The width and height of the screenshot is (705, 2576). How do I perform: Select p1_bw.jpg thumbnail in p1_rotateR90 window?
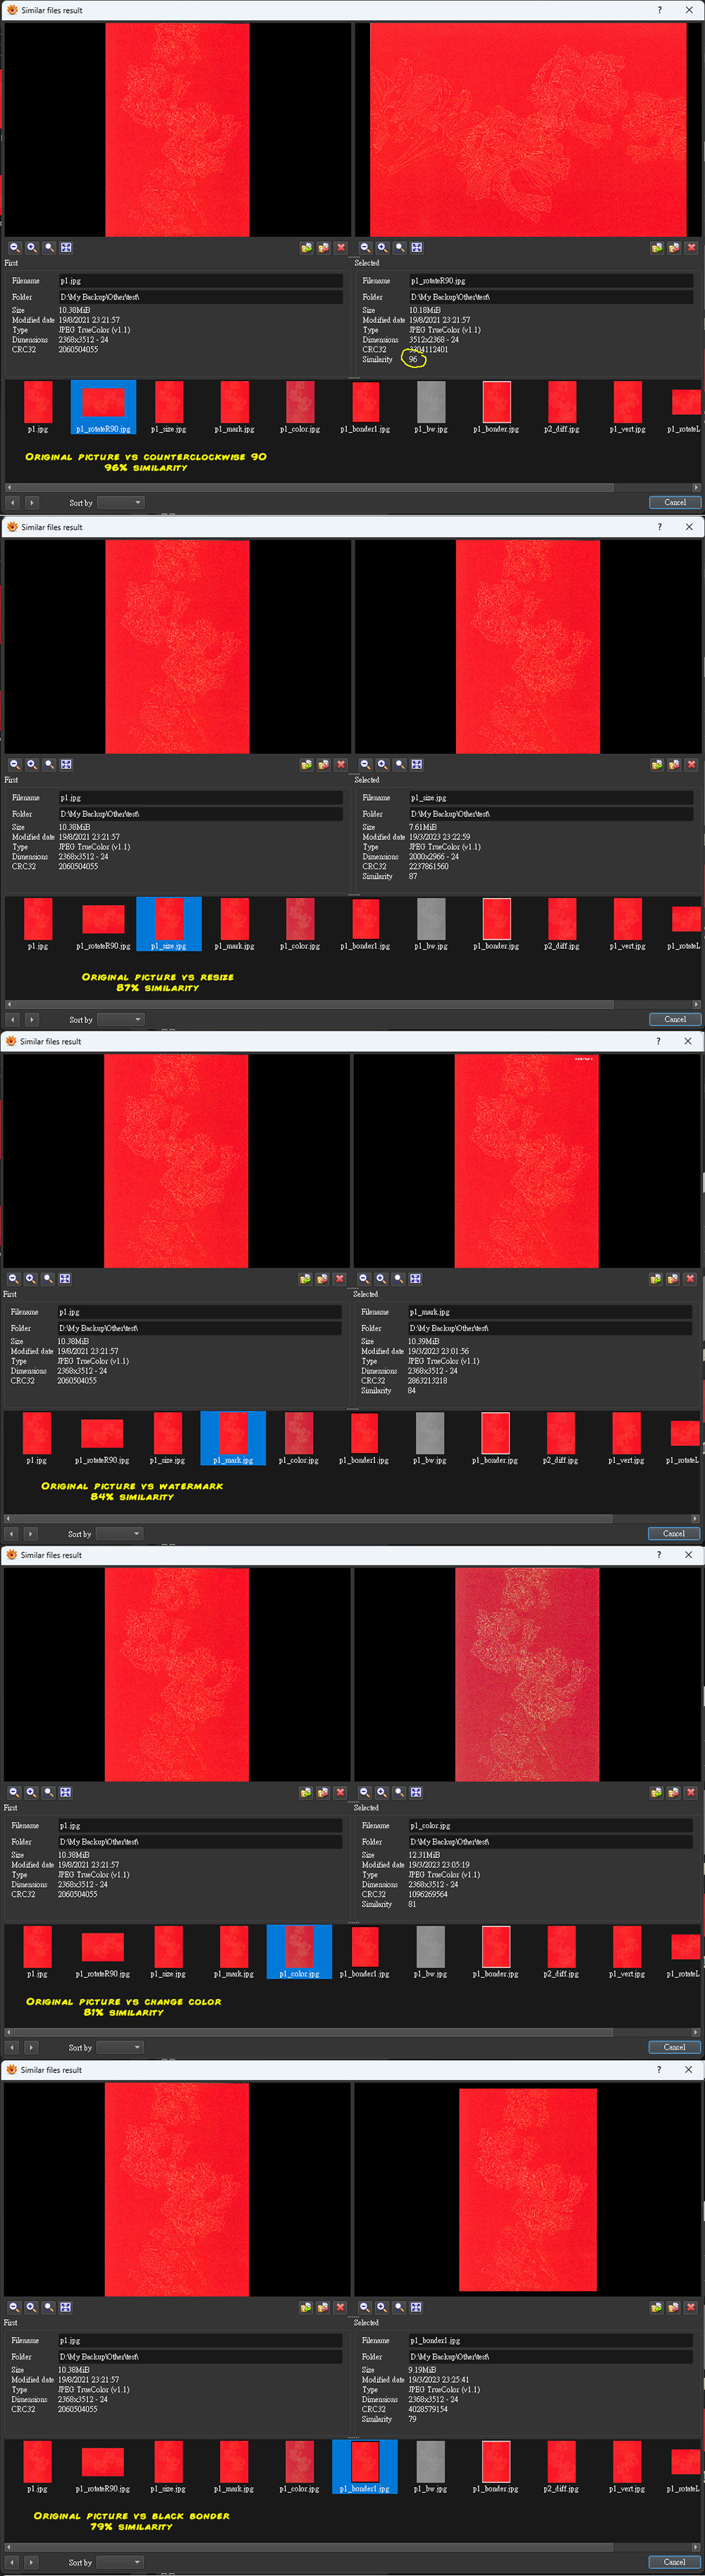431,407
